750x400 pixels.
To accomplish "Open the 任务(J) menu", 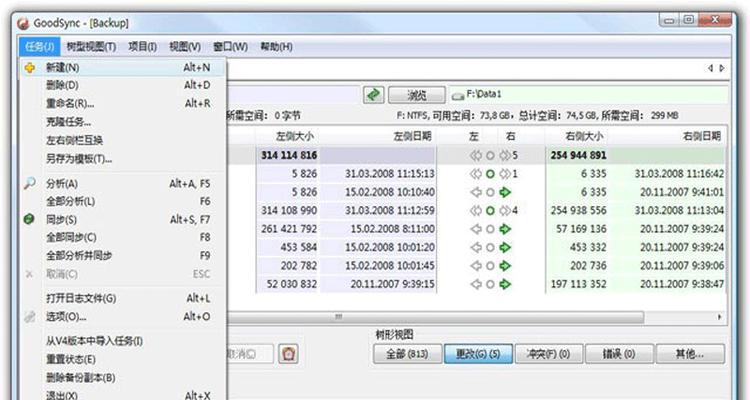I will click(40, 46).
